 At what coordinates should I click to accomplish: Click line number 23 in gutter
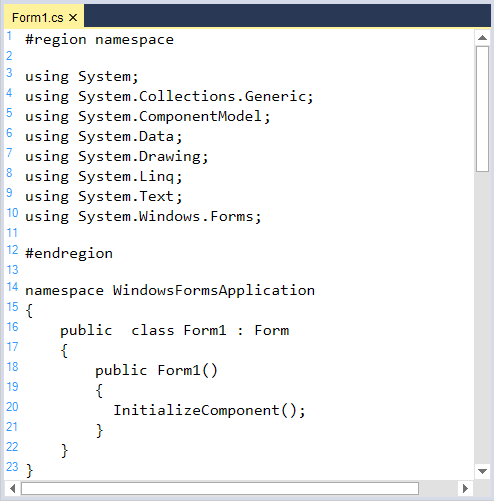click(x=12, y=467)
